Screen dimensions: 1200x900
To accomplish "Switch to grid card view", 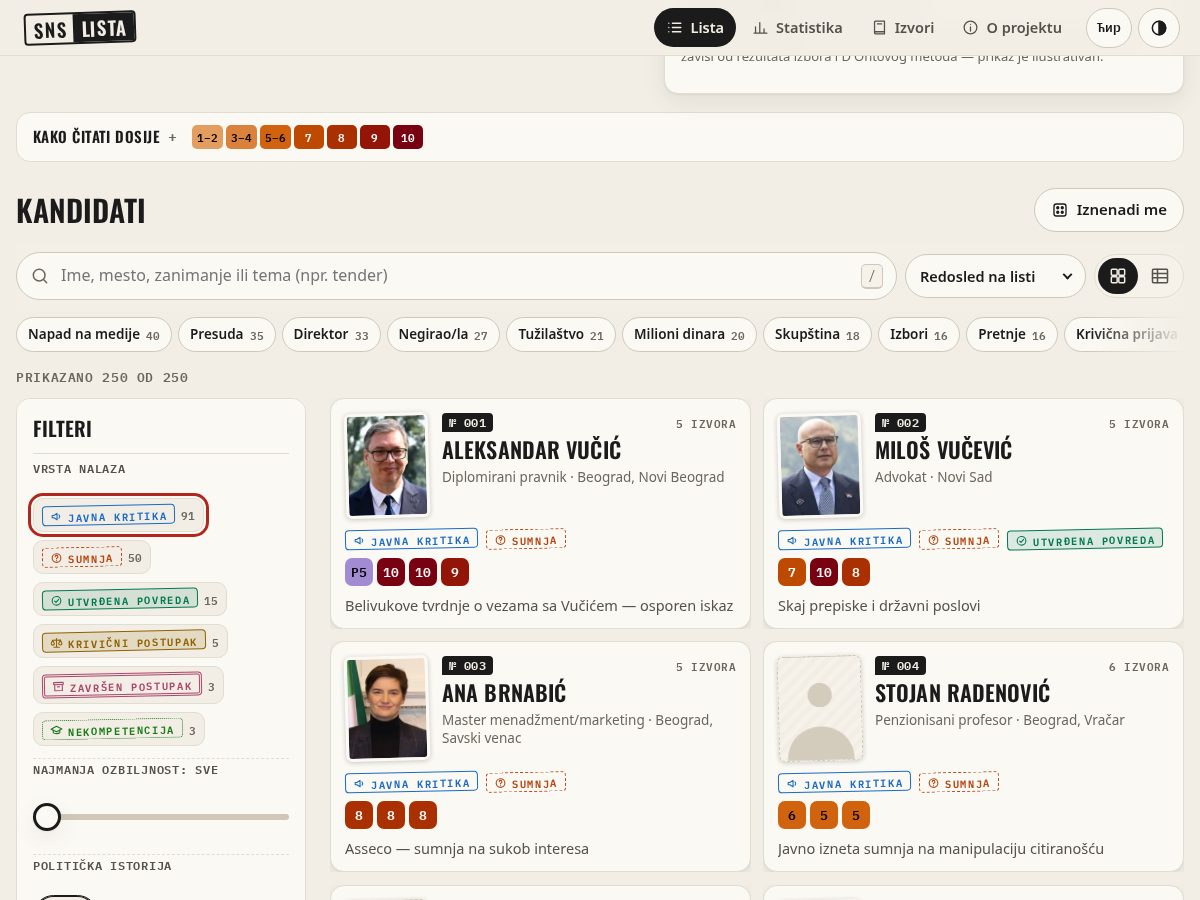I will tap(1118, 276).
